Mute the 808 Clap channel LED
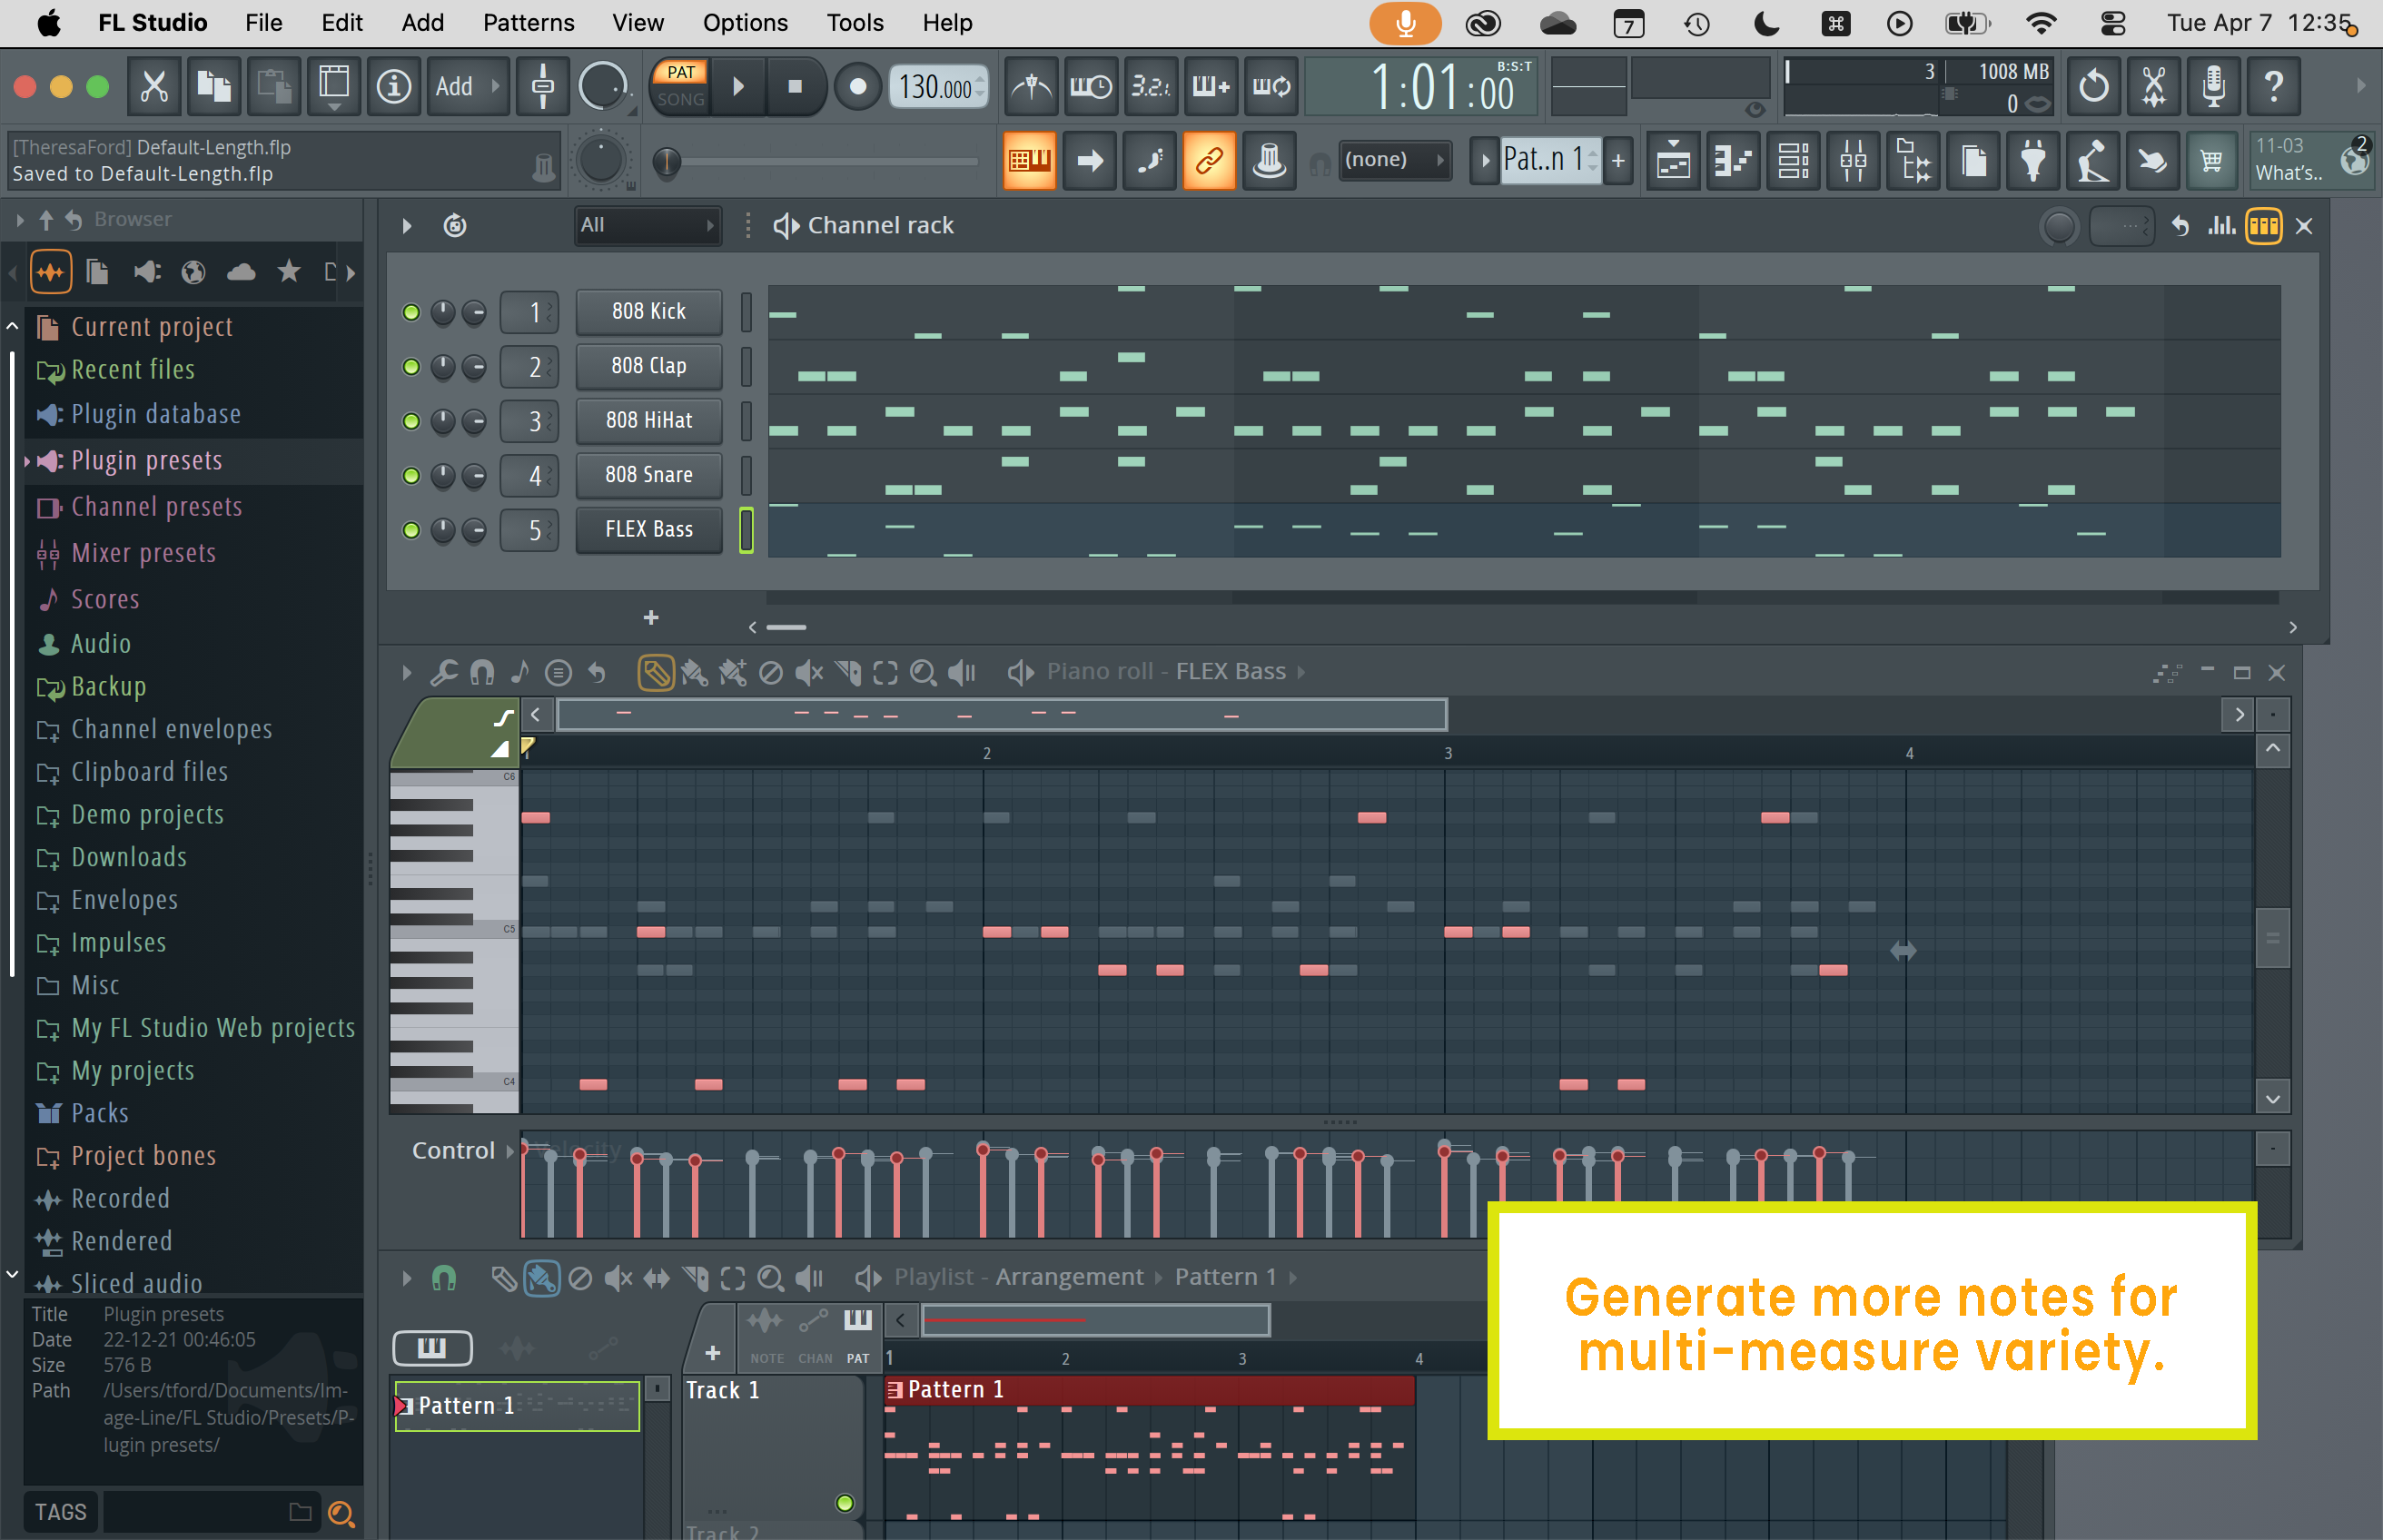Viewport: 2383px width, 1540px height. [x=410, y=367]
